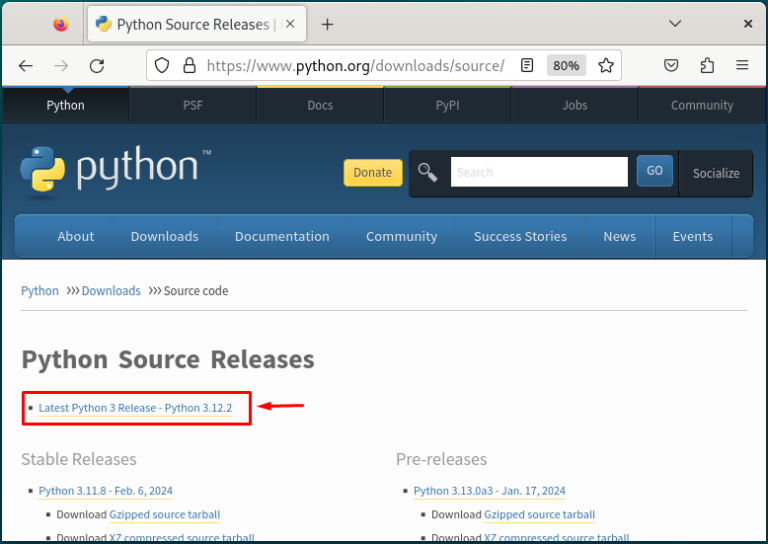This screenshot has width=768, height=544.
Task: Open the extensions puzzle icon
Action: (707, 65)
